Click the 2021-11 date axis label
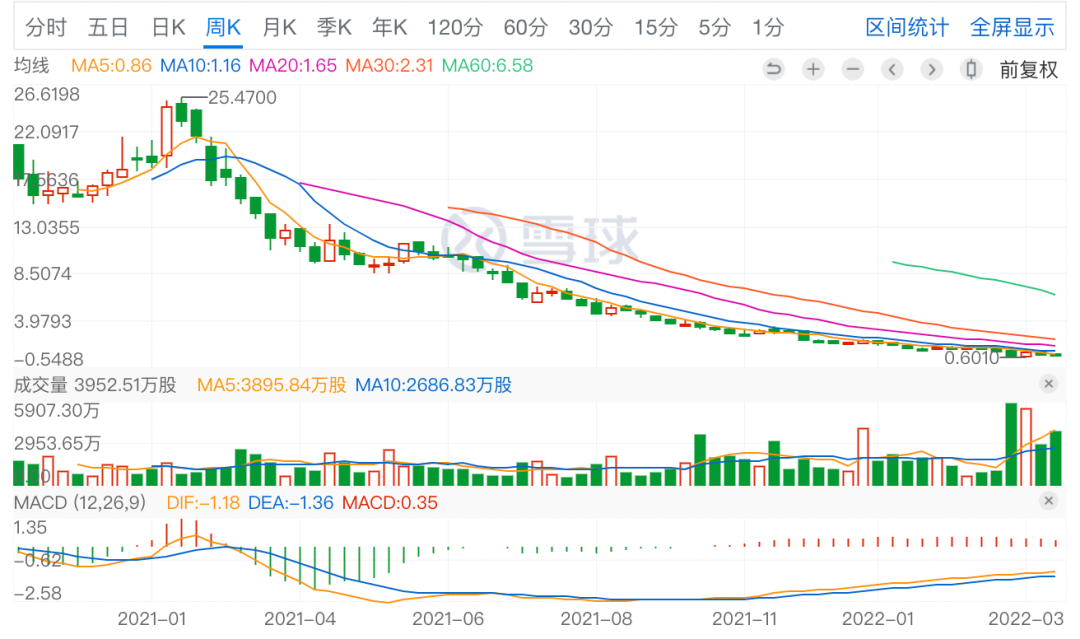The height and width of the screenshot is (639, 1080). pos(744,618)
